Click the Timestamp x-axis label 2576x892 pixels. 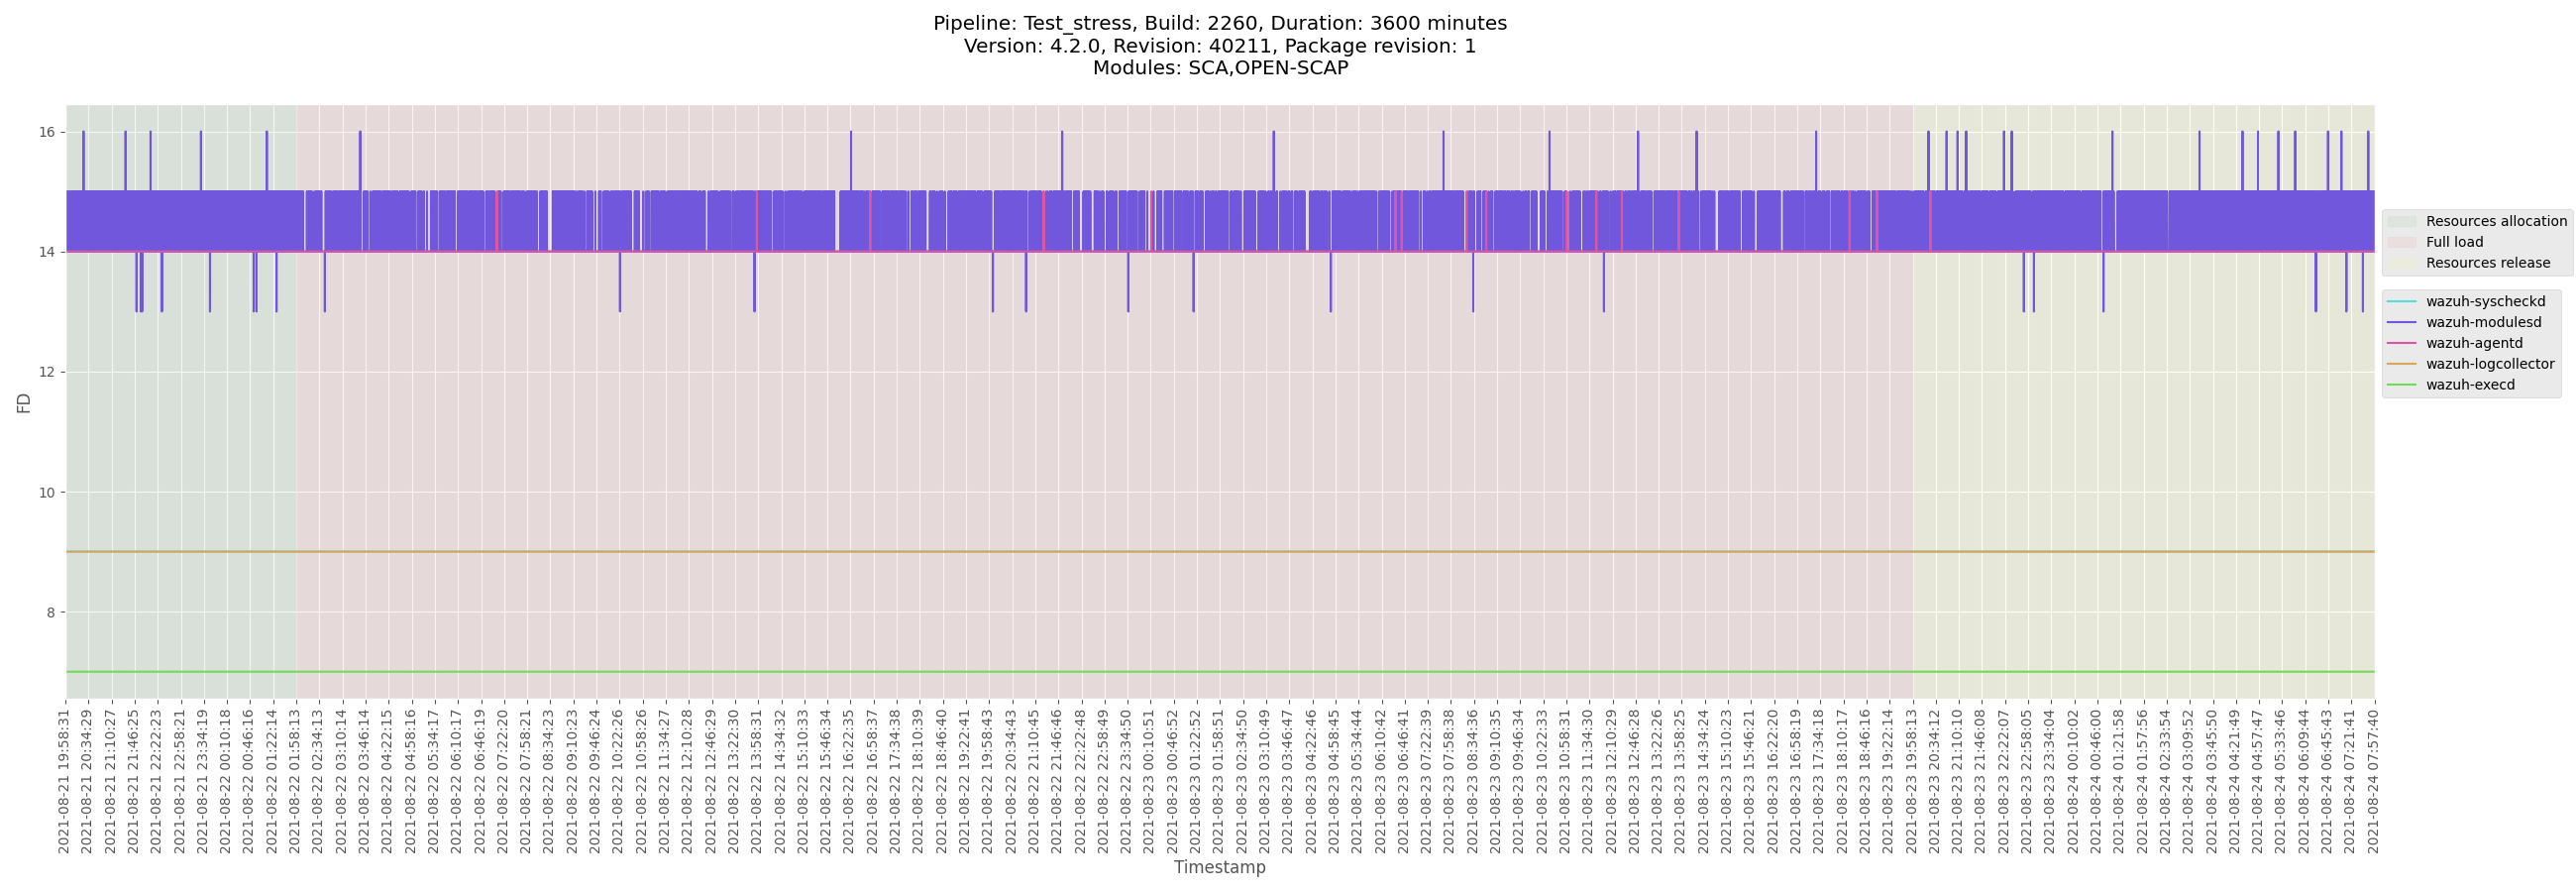pyautogui.click(x=1219, y=867)
